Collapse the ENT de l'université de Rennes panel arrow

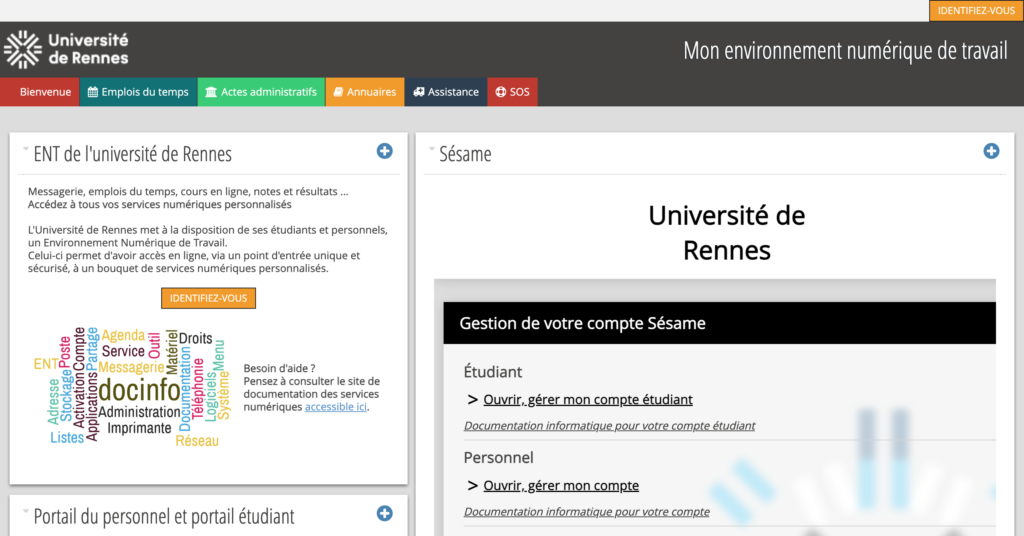(x=26, y=149)
